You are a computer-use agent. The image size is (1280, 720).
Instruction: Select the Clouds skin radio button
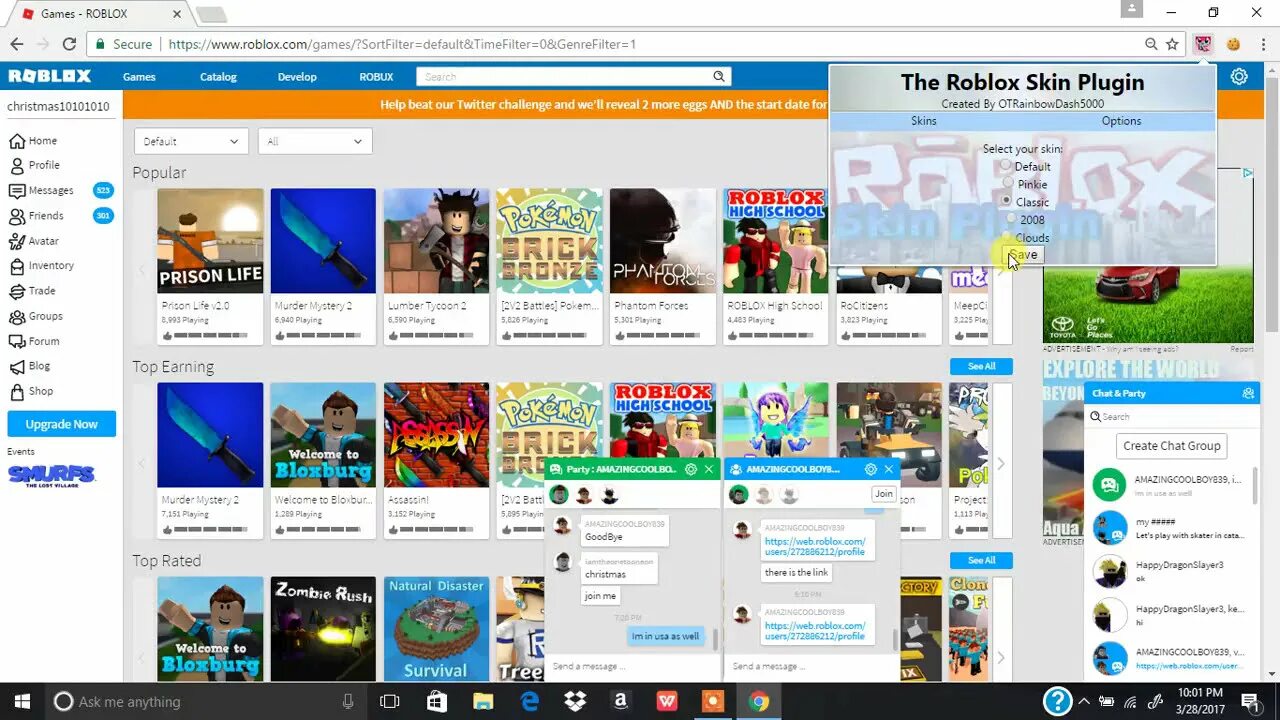pyautogui.click(x=1007, y=237)
